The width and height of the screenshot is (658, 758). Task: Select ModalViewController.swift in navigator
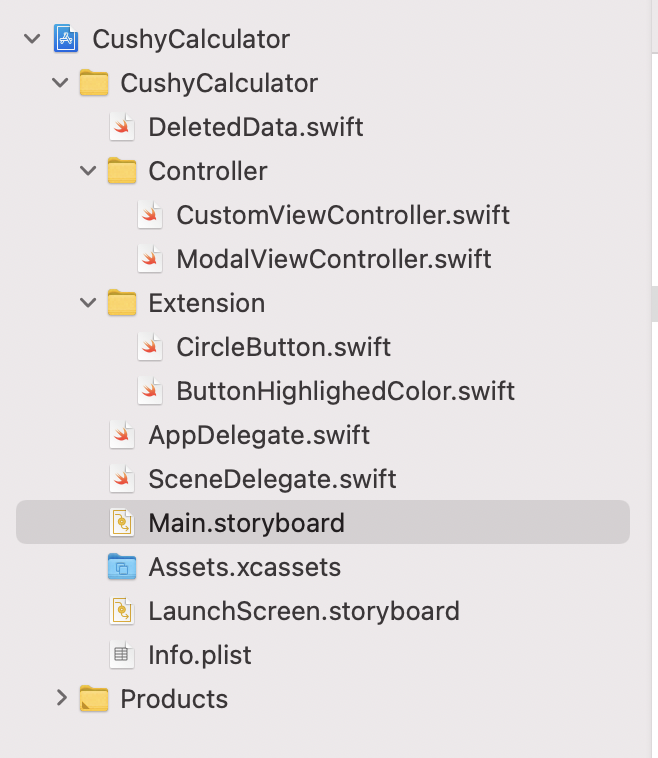click(334, 259)
